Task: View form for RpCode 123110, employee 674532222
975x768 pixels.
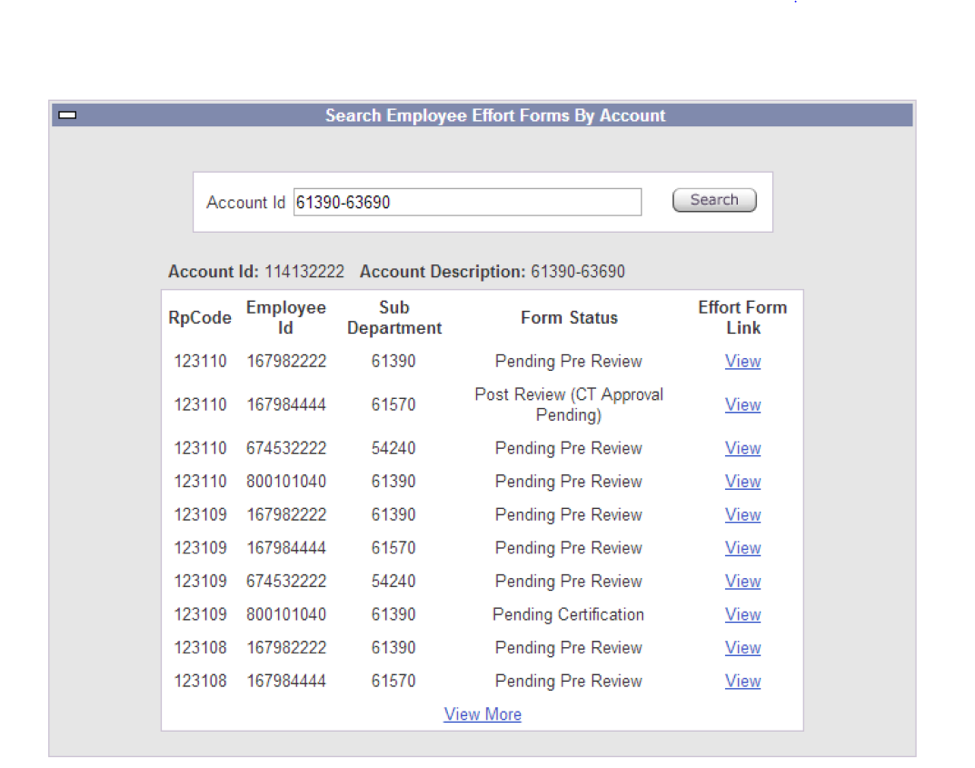Action: pyautogui.click(x=742, y=449)
